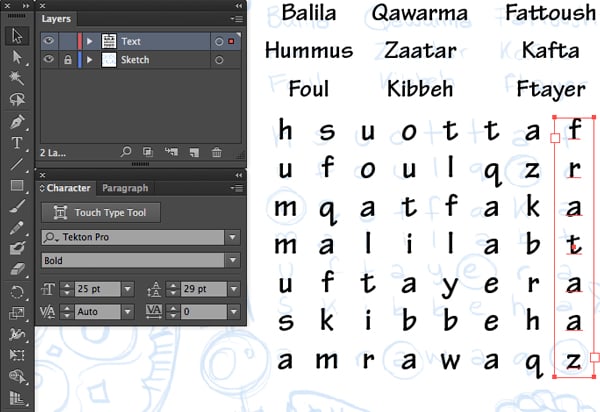Select the Warp tool

17,334
